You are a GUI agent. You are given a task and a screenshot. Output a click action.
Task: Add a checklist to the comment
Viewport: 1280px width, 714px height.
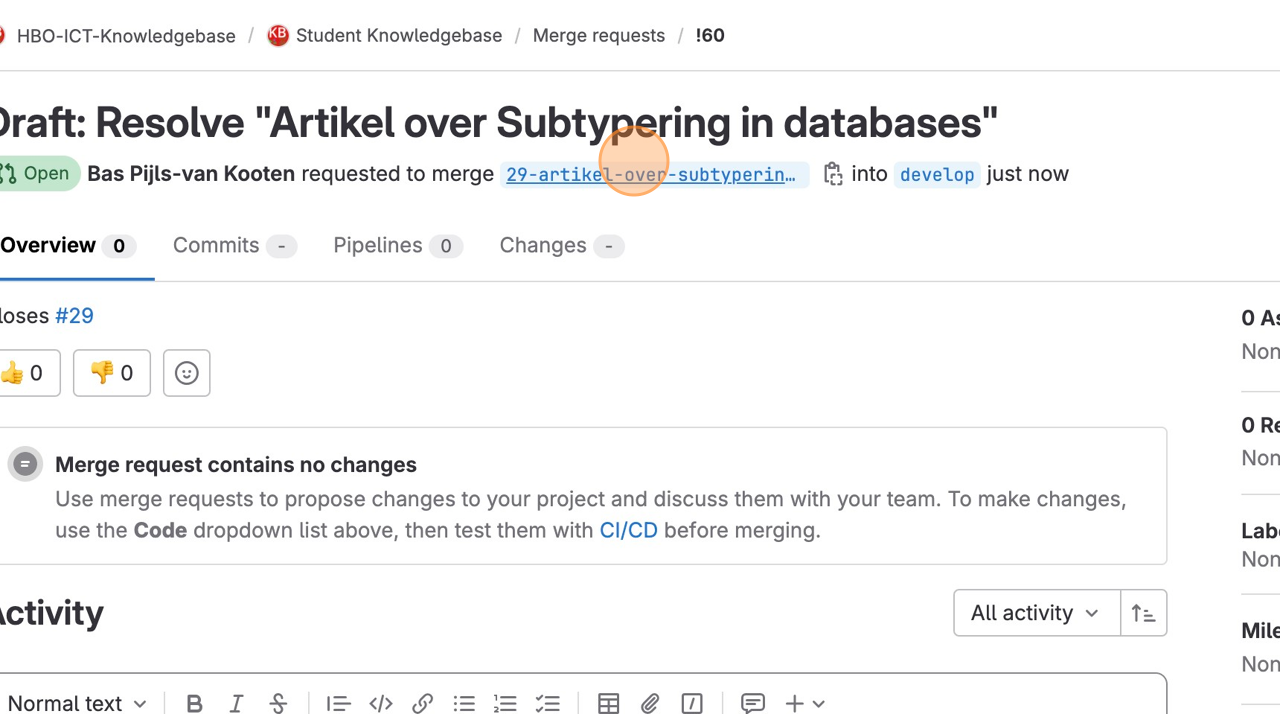tap(547, 703)
